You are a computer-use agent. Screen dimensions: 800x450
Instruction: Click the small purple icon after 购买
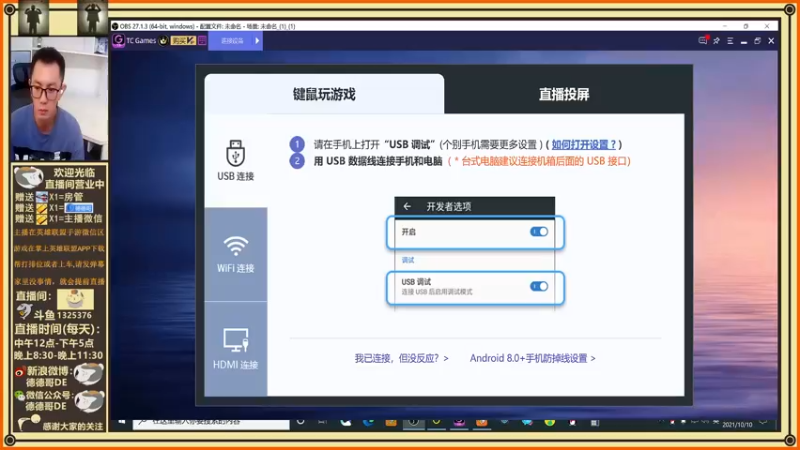(202, 40)
